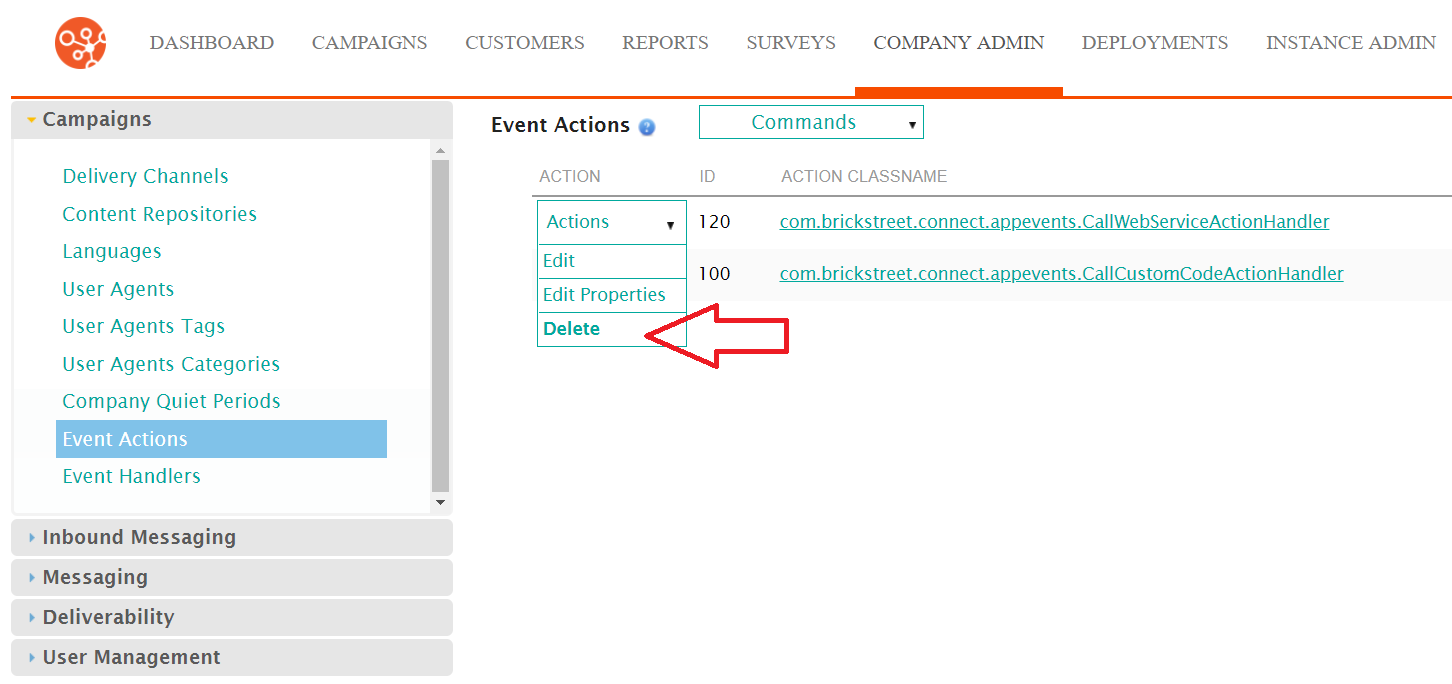
Task: Toggle the Actions dropdown for row 120
Action: pos(612,222)
